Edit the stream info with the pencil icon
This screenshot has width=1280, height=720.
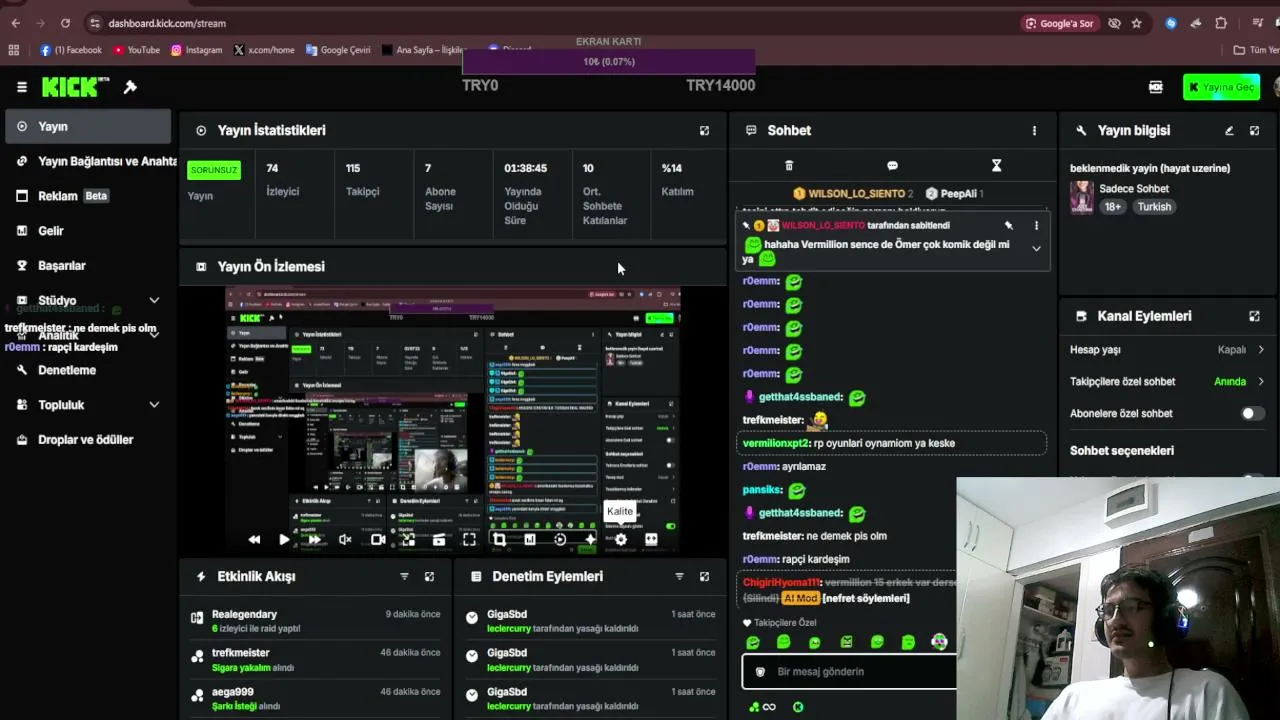pos(1229,130)
